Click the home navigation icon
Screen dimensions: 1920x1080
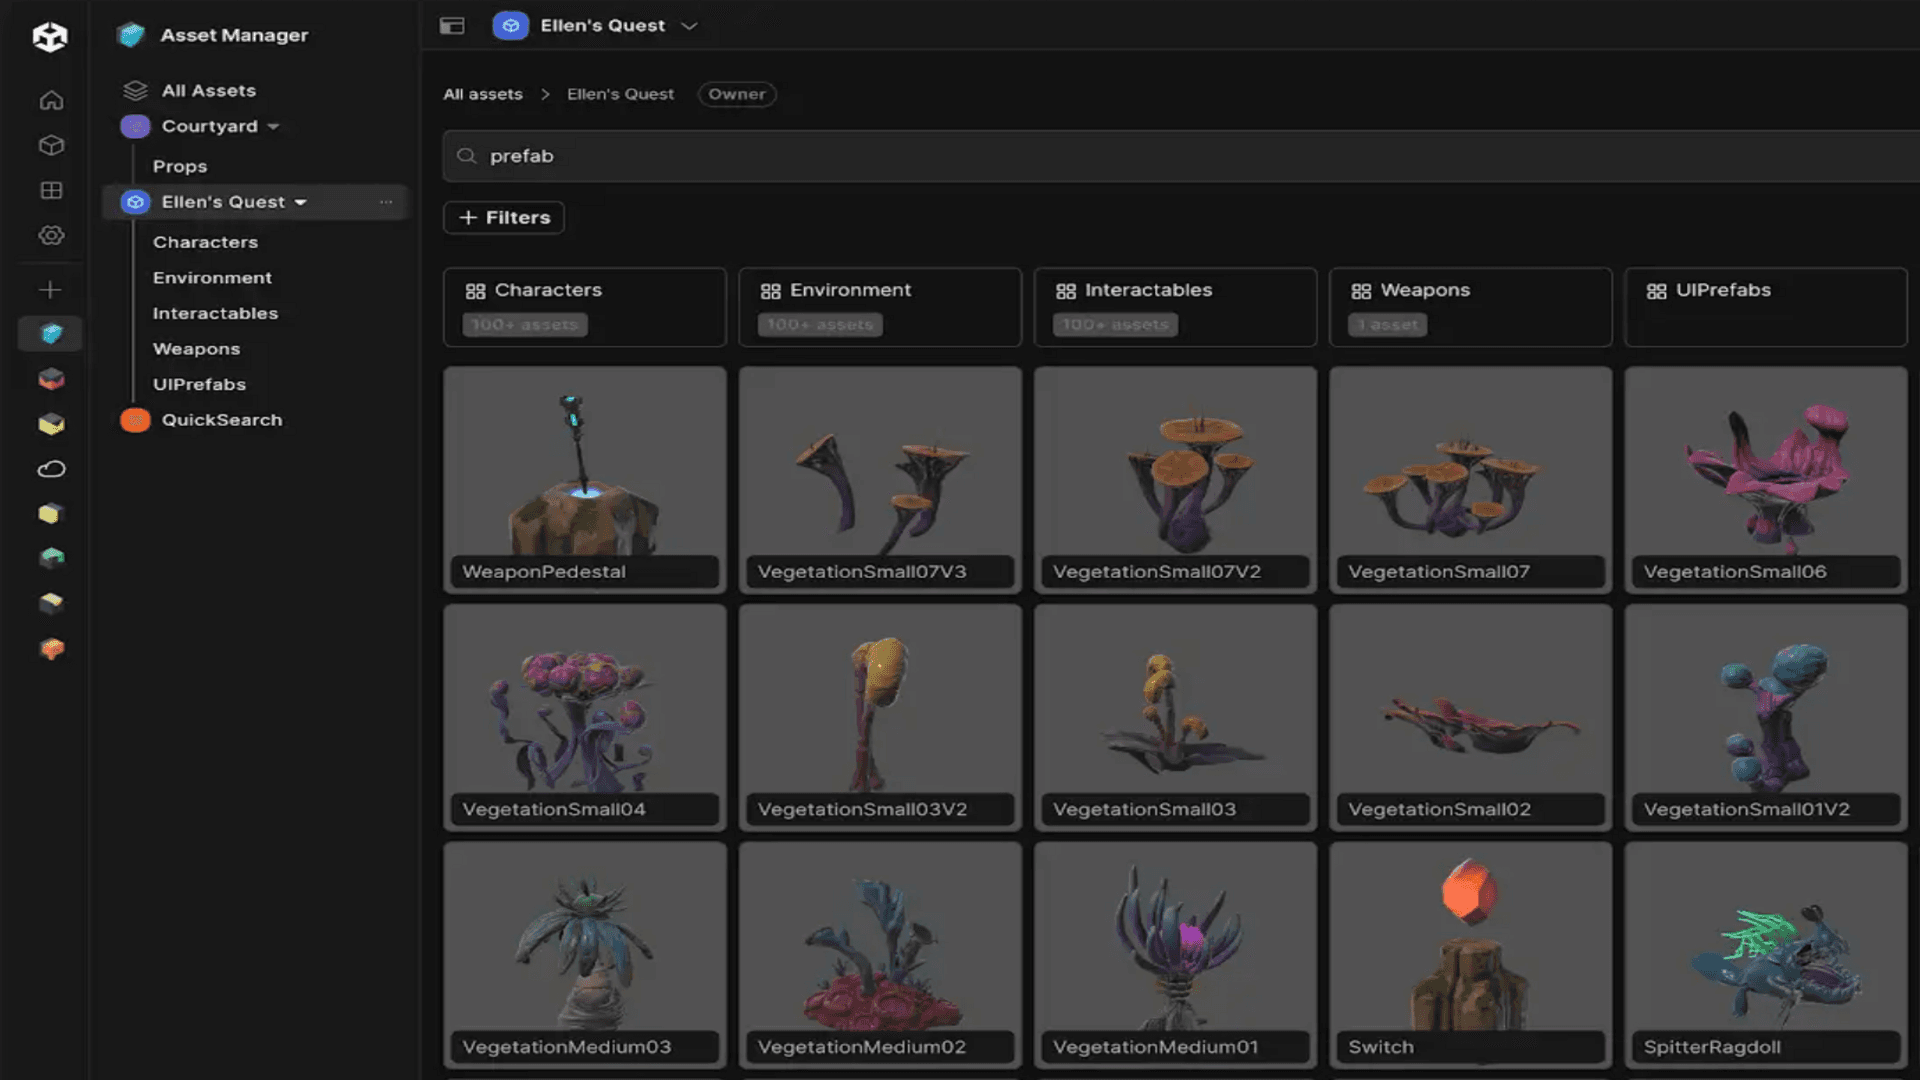coord(50,99)
